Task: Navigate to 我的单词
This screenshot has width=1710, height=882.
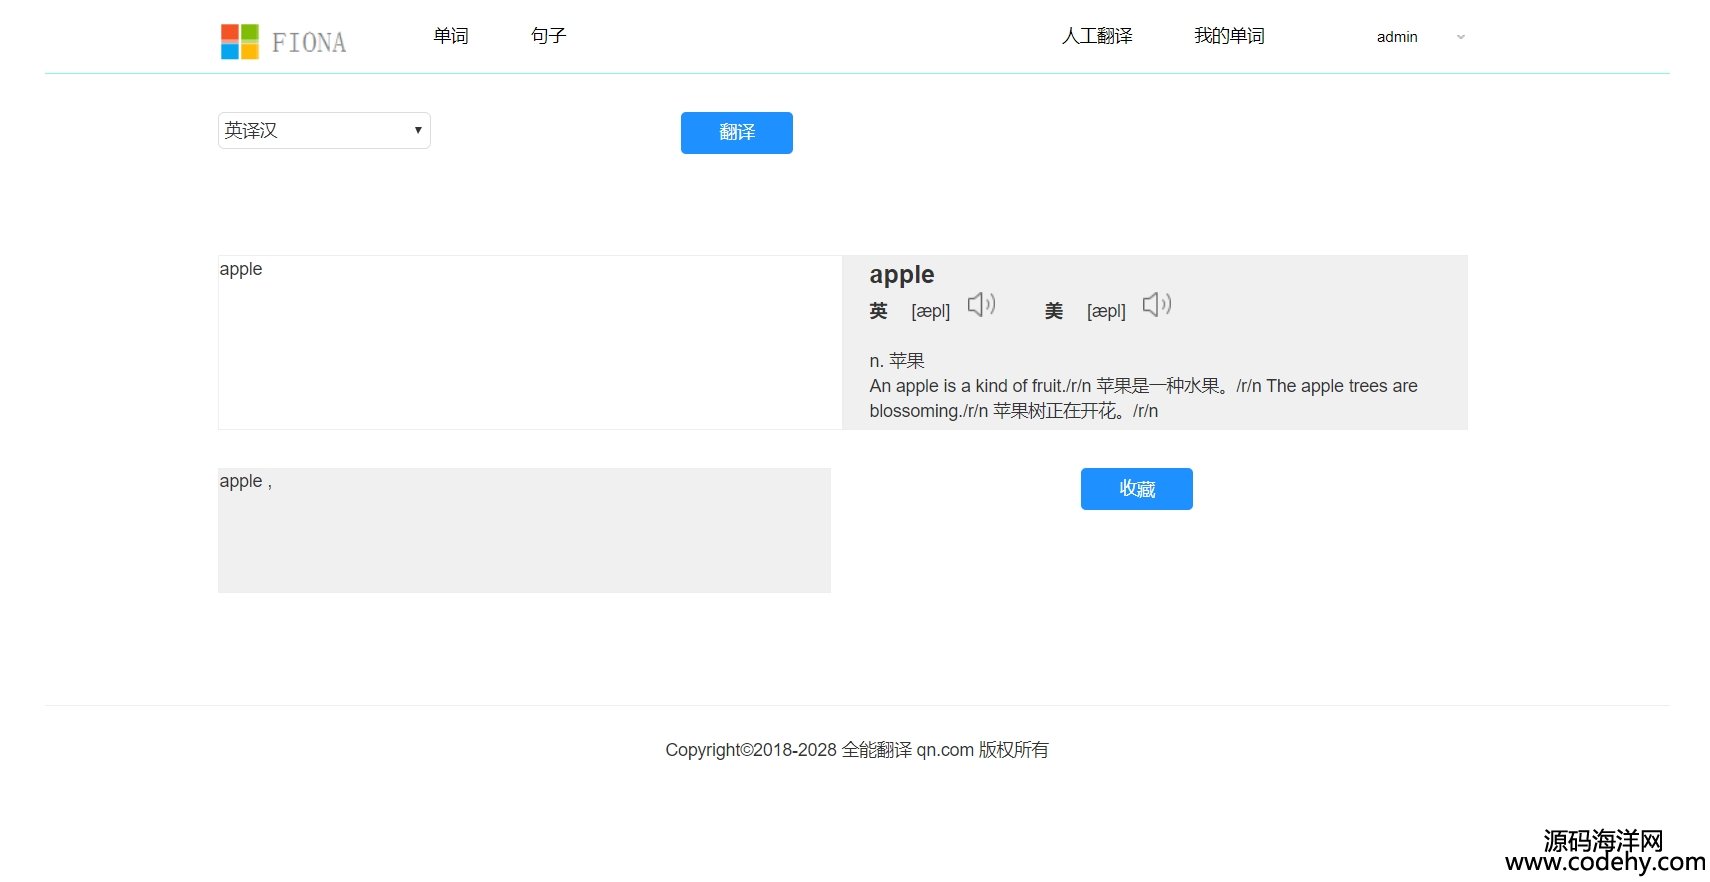Action: pos(1228,36)
